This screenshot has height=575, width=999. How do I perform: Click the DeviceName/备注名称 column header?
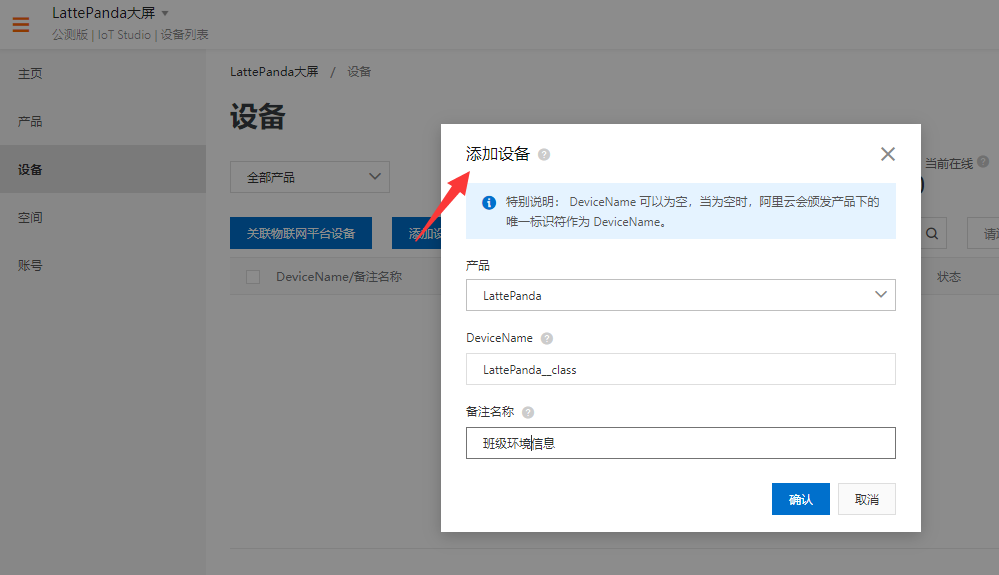click(339, 277)
